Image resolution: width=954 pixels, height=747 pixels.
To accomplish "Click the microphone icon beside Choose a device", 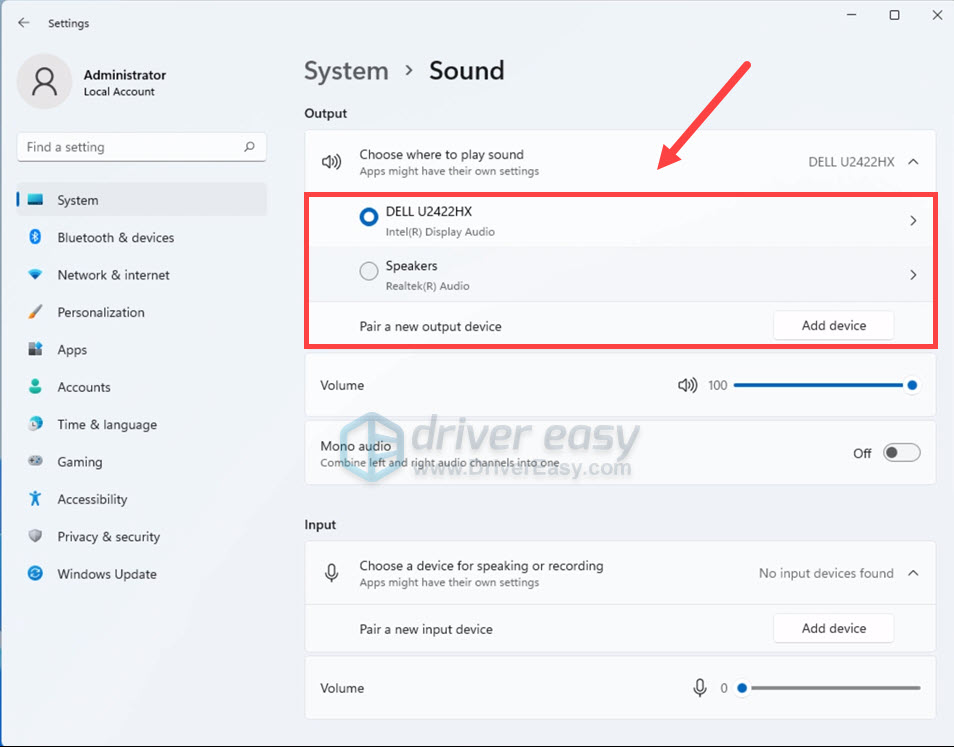I will point(332,572).
